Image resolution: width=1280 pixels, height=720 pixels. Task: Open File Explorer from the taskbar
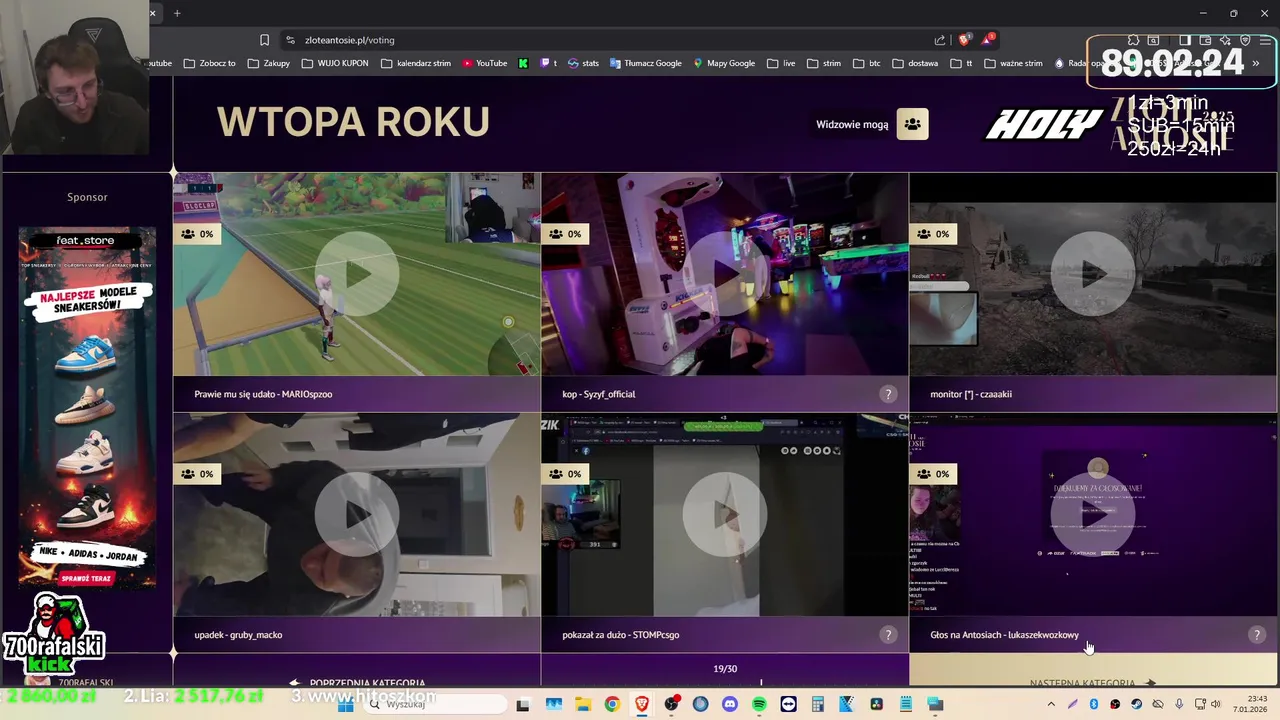point(583,705)
